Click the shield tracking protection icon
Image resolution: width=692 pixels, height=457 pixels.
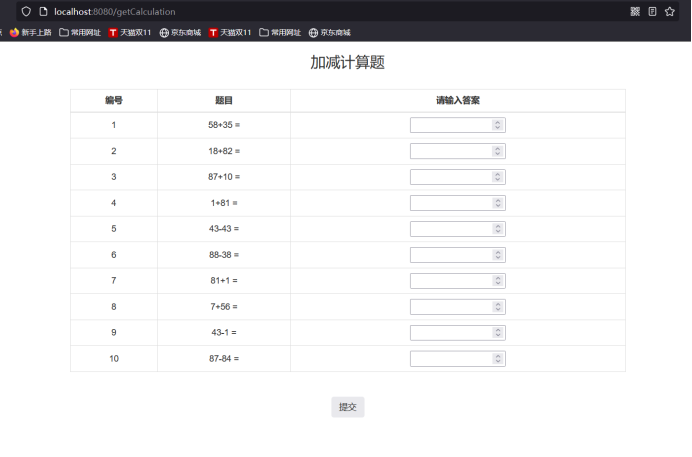pyautogui.click(x=26, y=11)
